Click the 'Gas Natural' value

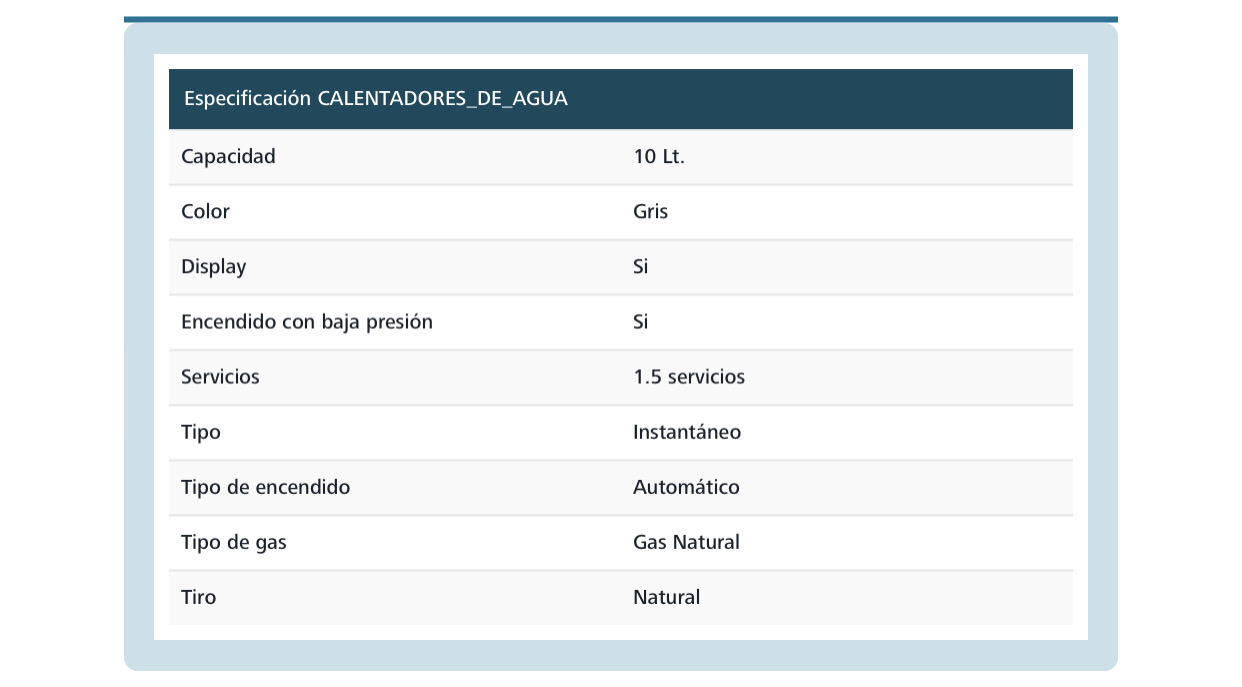click(x=686, y=542)
